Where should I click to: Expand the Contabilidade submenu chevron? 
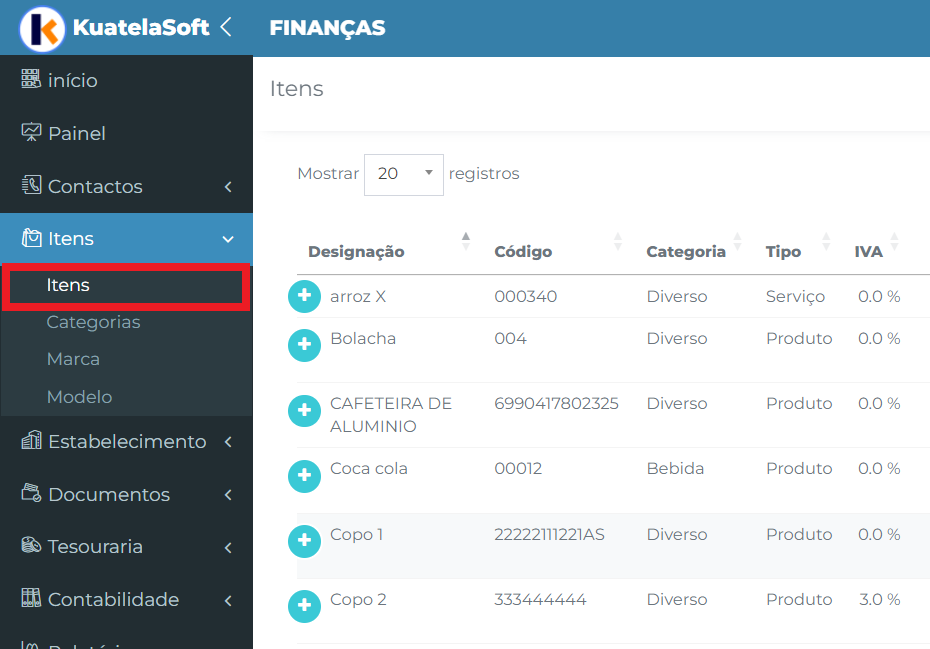pyautogui.click(x=228, y=600)
